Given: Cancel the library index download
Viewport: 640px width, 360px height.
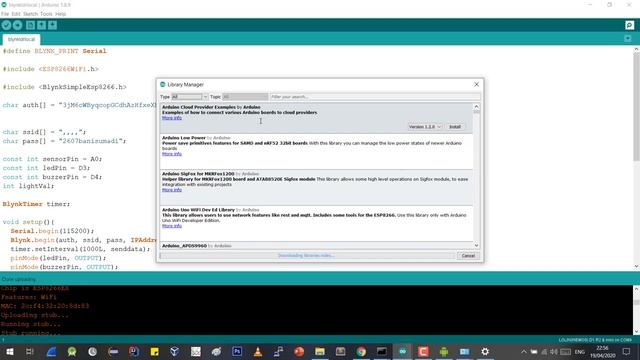Looking at the screenshot, I should click(468, 256).
